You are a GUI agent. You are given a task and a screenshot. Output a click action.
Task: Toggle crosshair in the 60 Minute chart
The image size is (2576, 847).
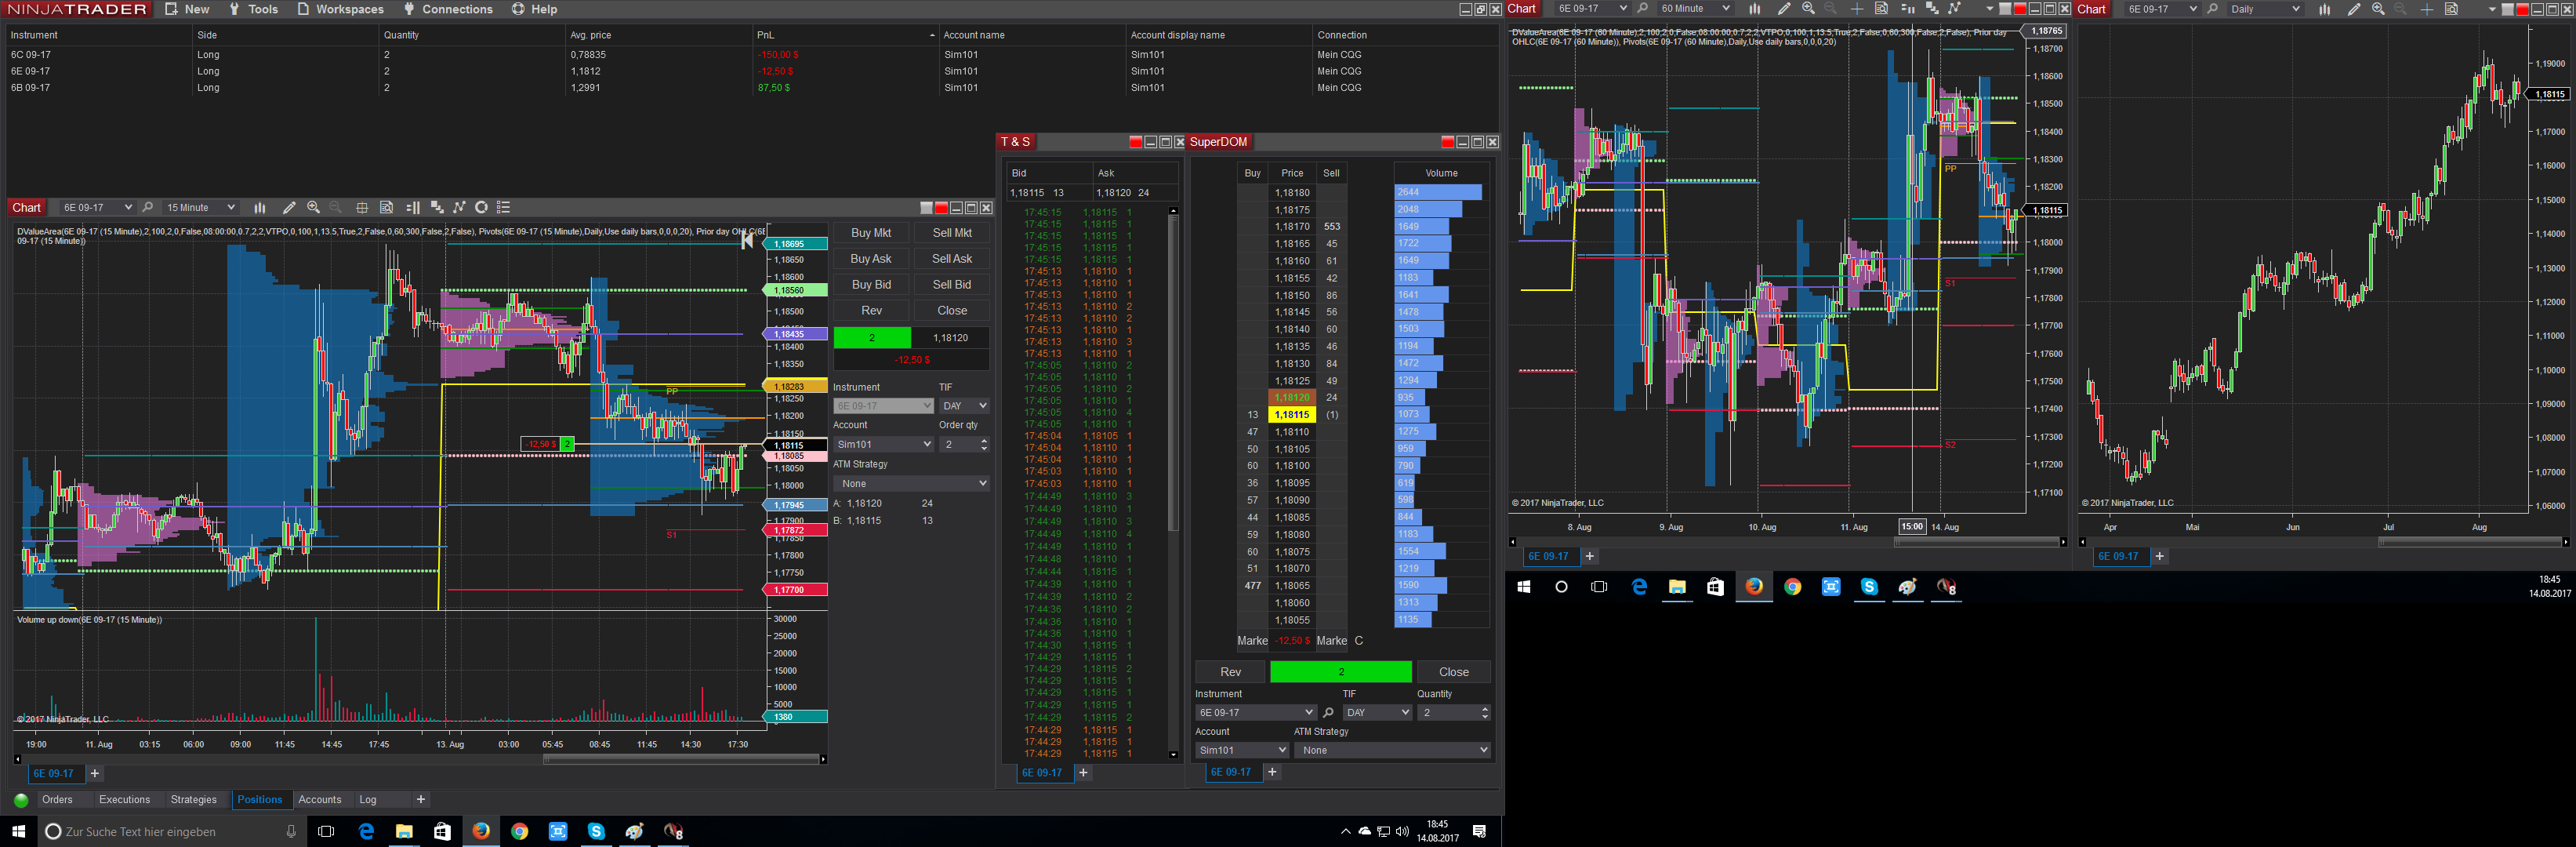[1856, 9]
